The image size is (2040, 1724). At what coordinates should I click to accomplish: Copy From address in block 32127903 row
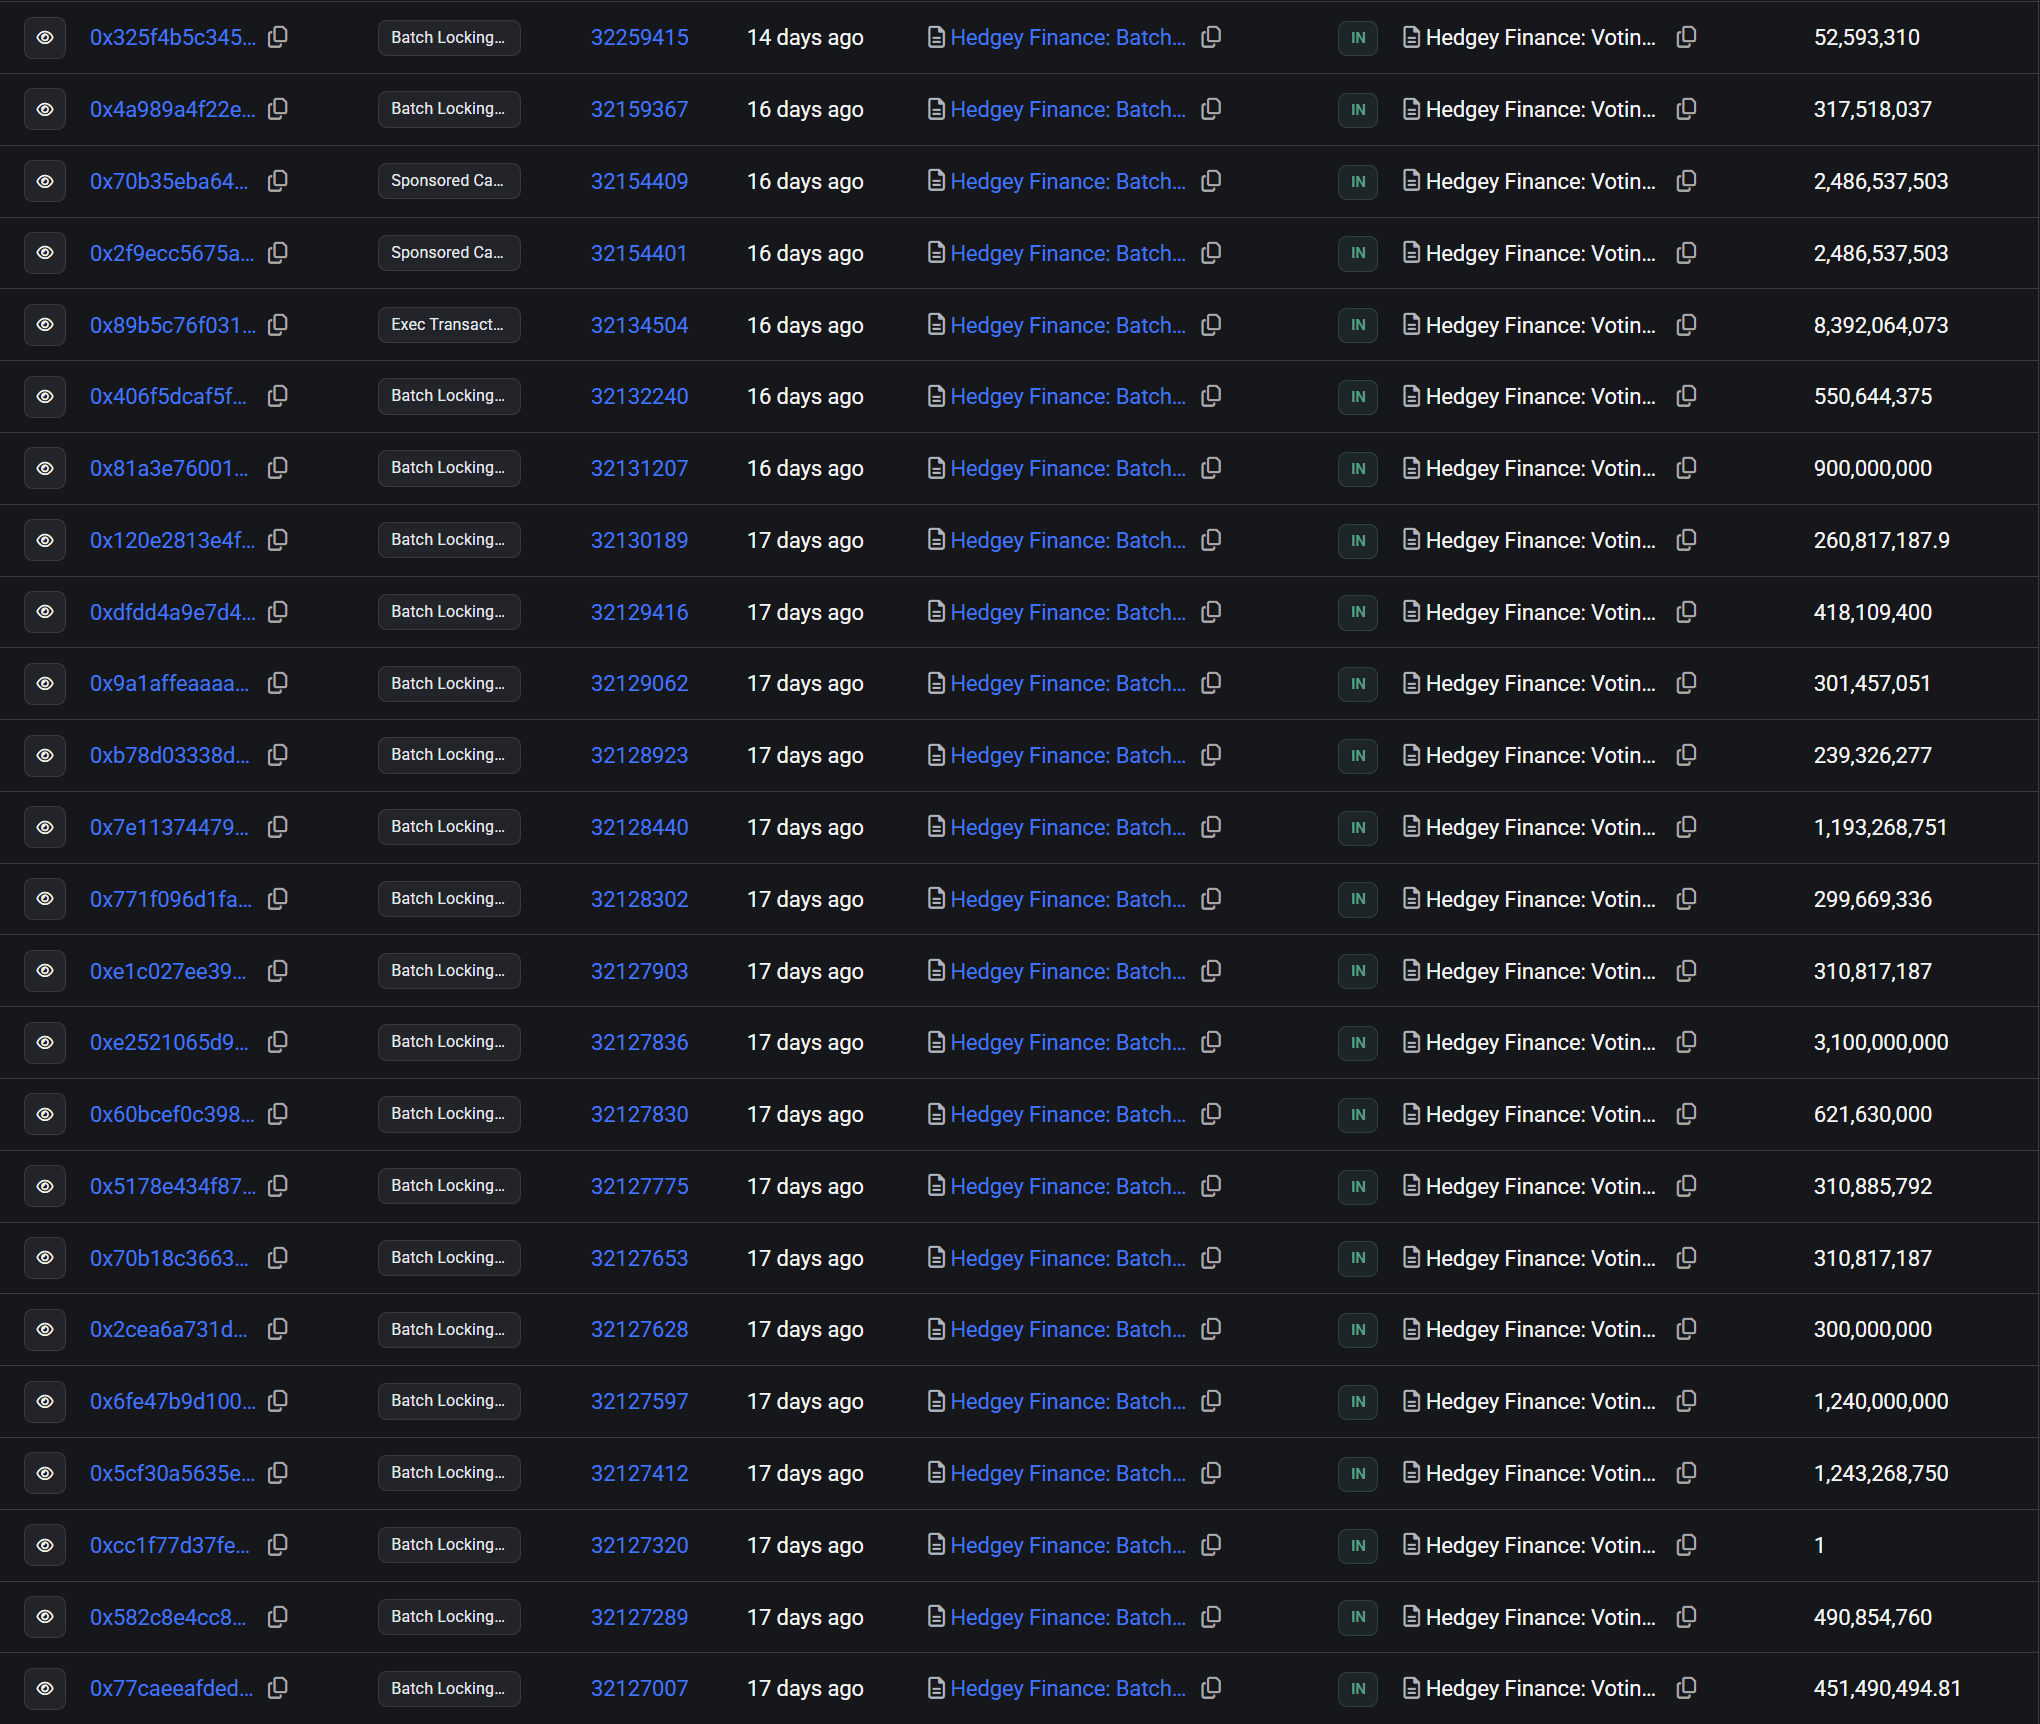(1211, 971)
